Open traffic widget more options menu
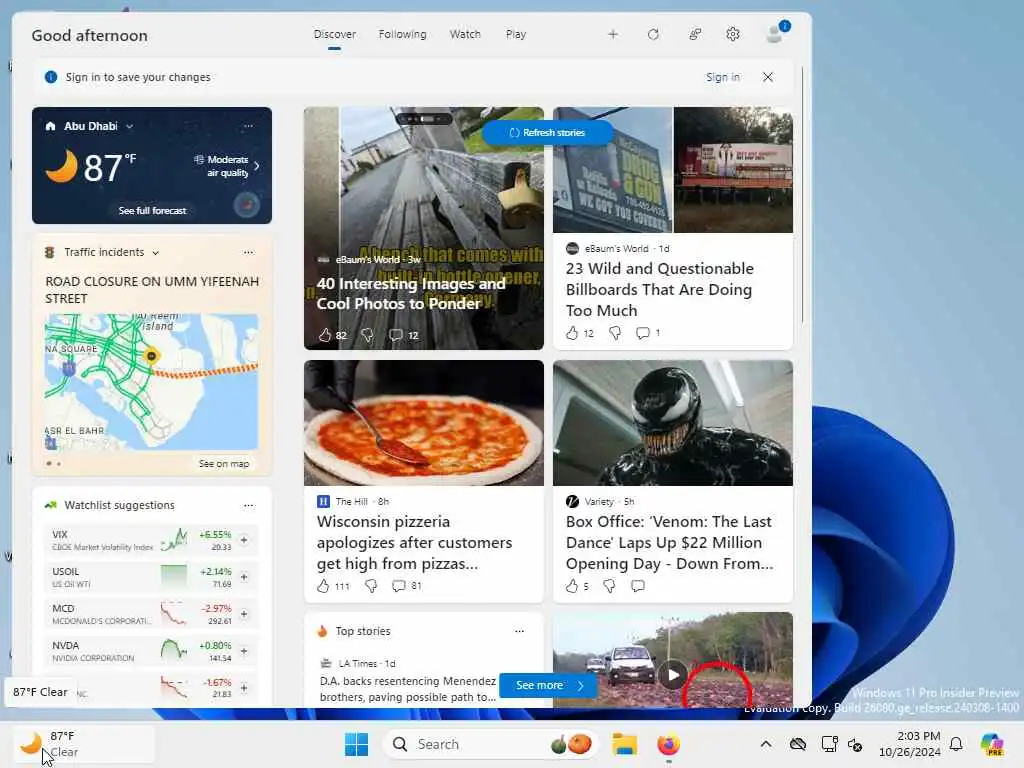This screenshot has width=1024, height=768. [248, 252]
